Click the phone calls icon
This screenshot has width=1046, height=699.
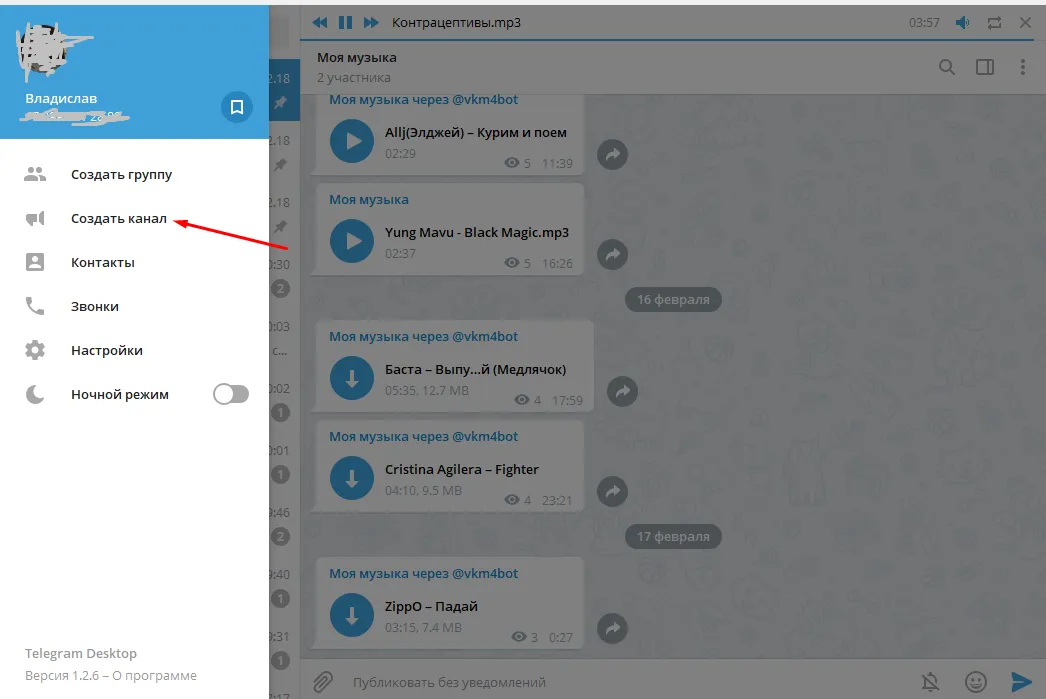[x=35, y=306]
